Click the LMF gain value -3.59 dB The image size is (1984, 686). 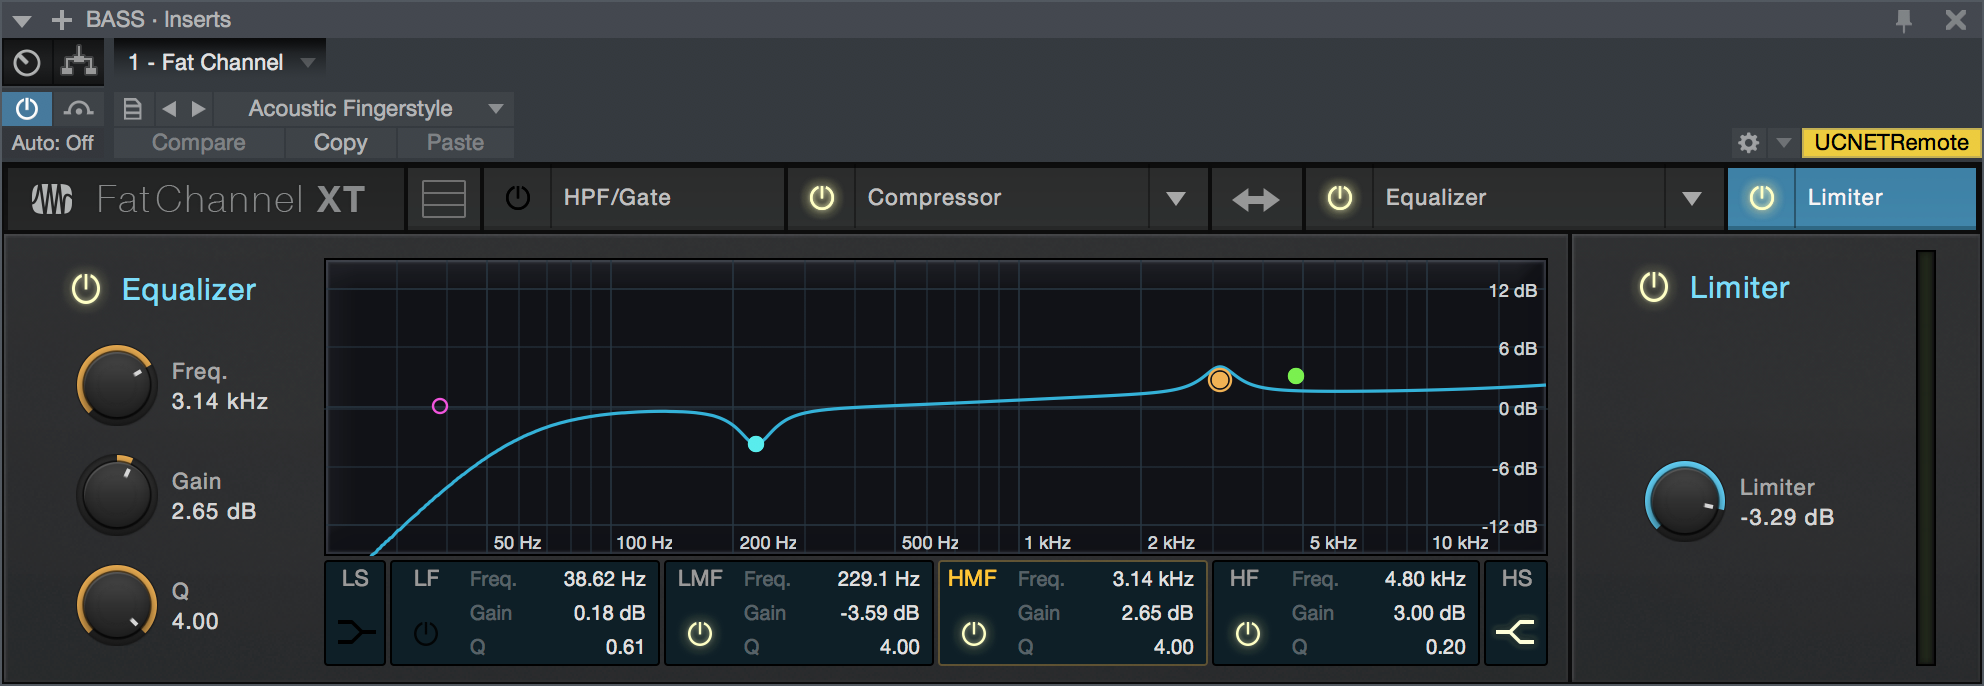tap(879, 613)
